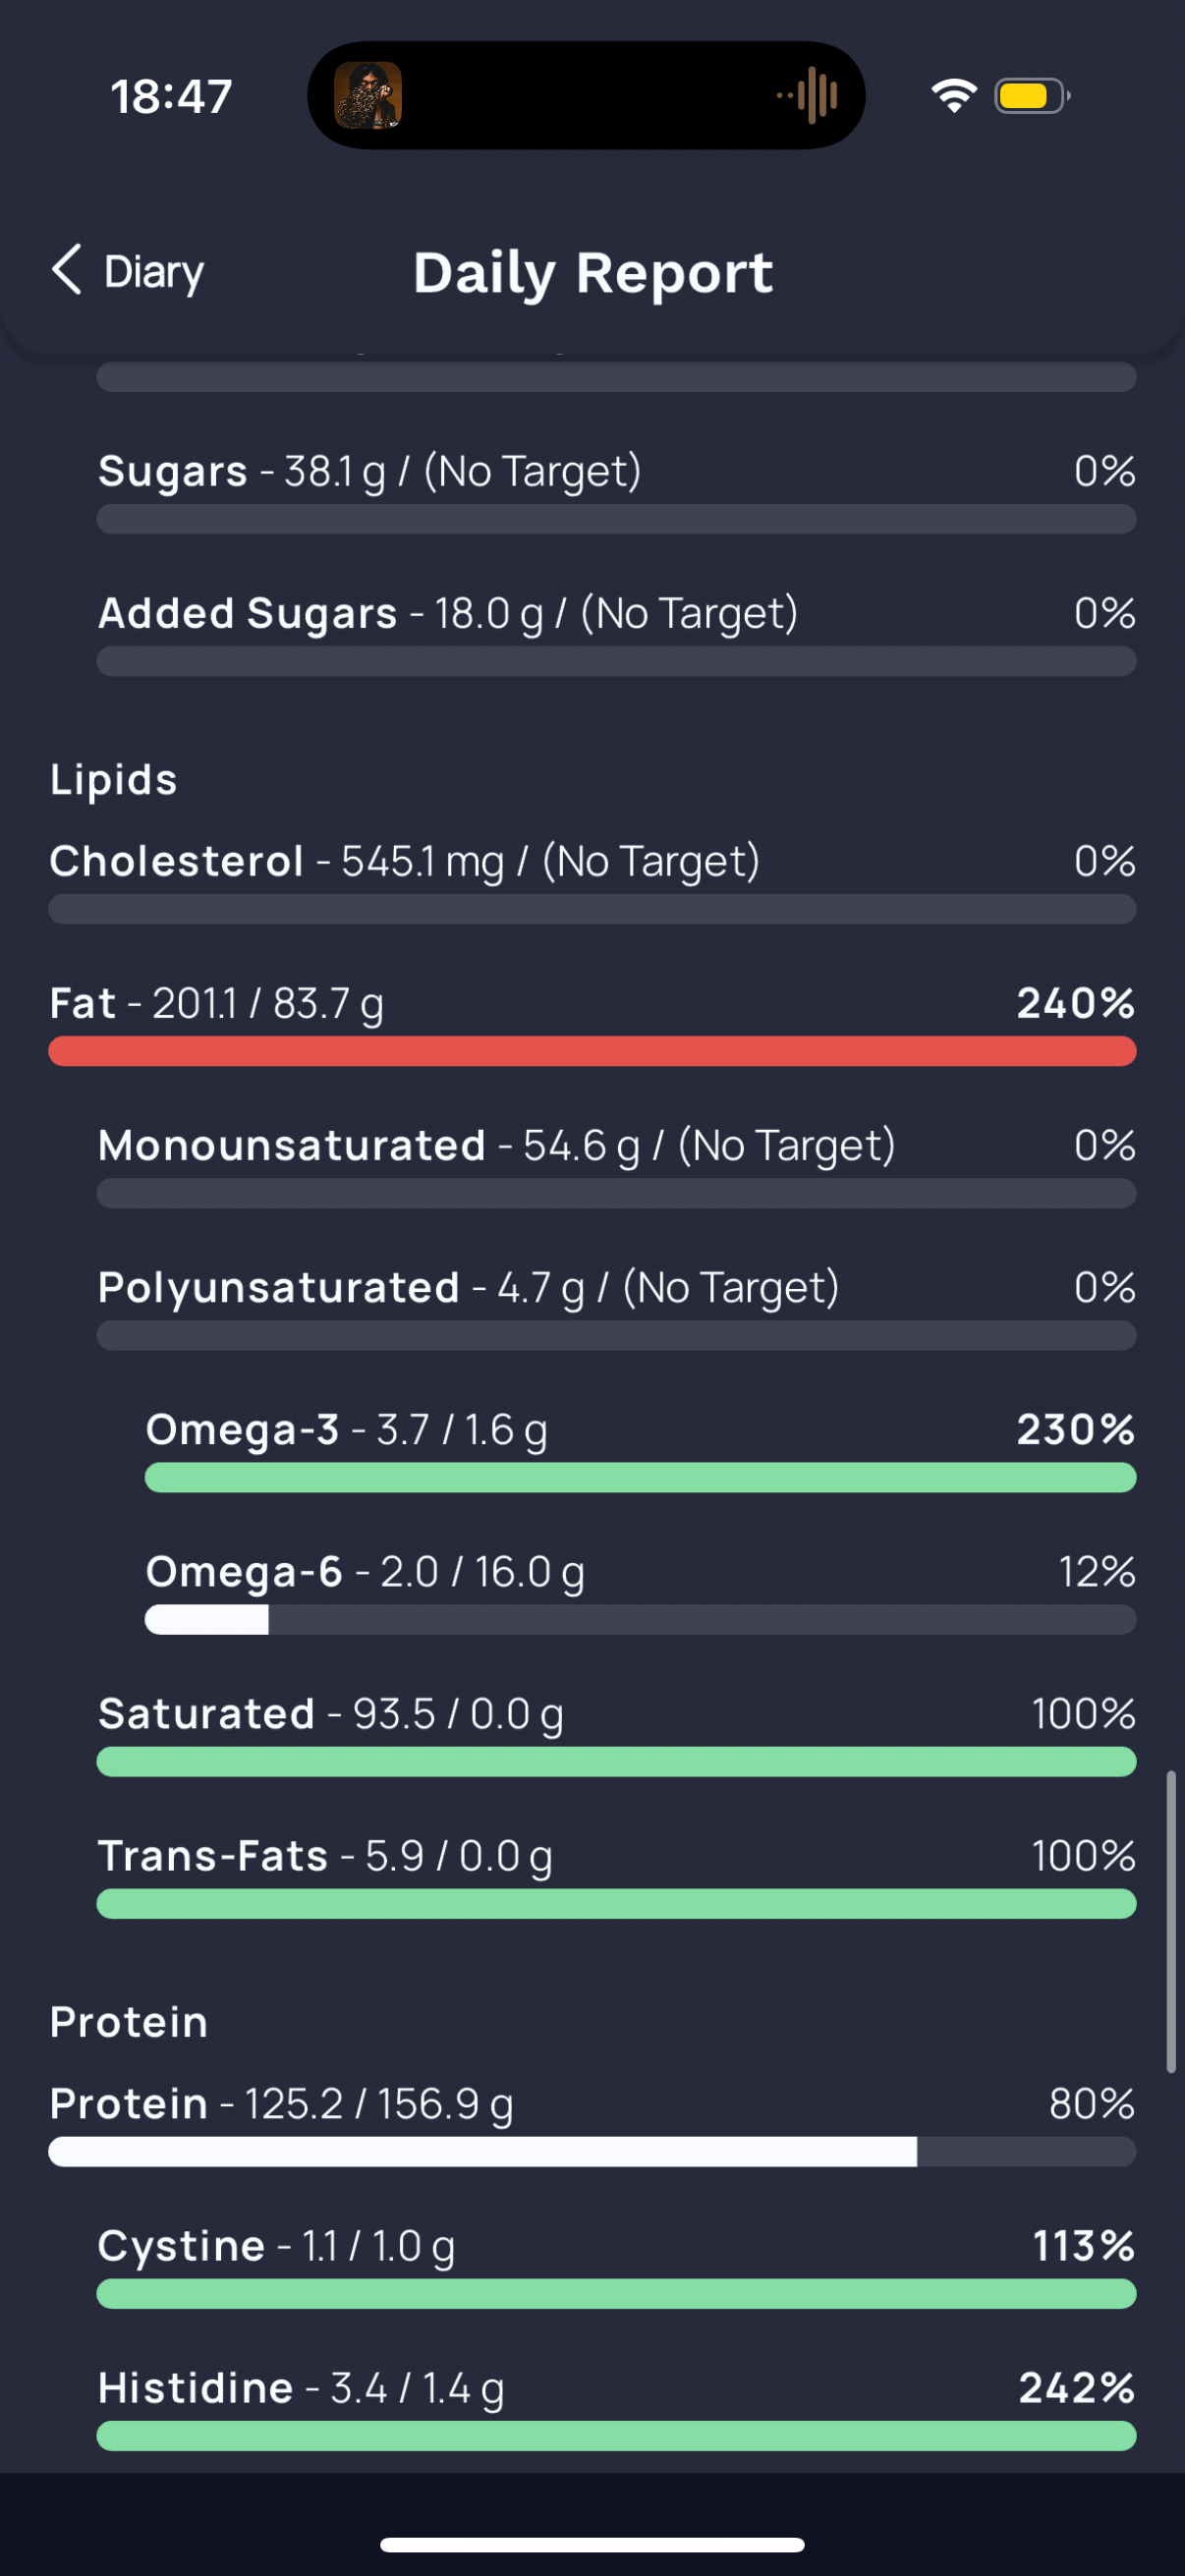The width and height of the screenshot is (1185, 2576).
Task: Tap the Lipids section header
Action: coord(114,780)
